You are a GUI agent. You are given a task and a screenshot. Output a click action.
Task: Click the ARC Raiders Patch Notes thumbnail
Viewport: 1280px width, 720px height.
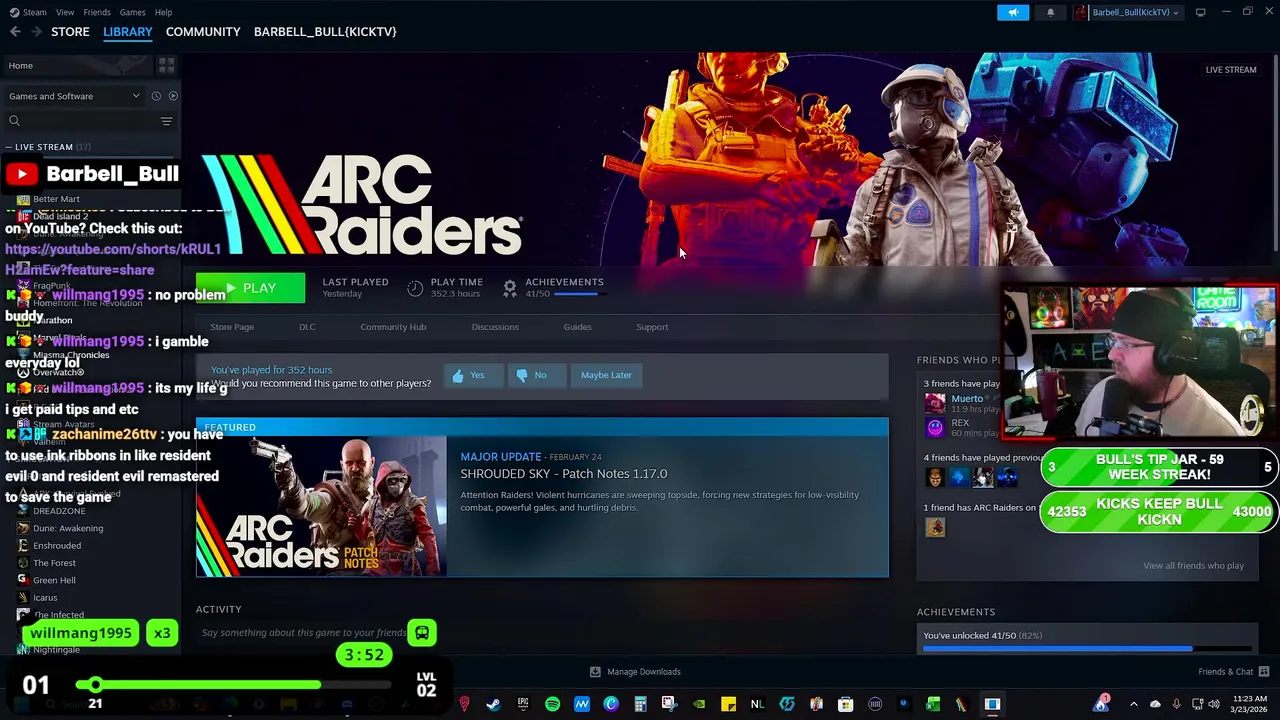pyautogui.click(x=321, y=506)
